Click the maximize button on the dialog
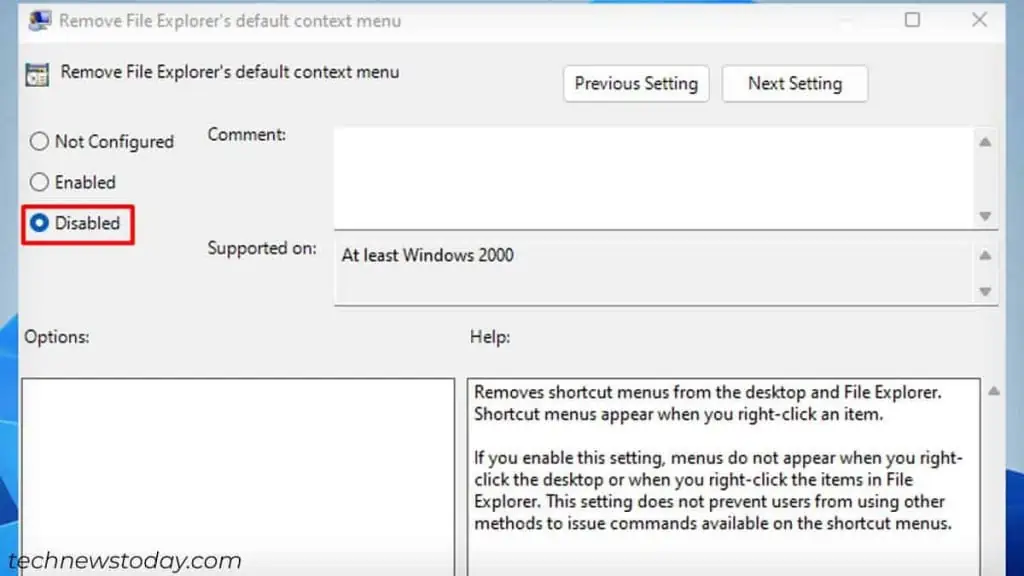The height and width of the screenshot is (576, 1024). pyautogui.click(x=912, y=20)
